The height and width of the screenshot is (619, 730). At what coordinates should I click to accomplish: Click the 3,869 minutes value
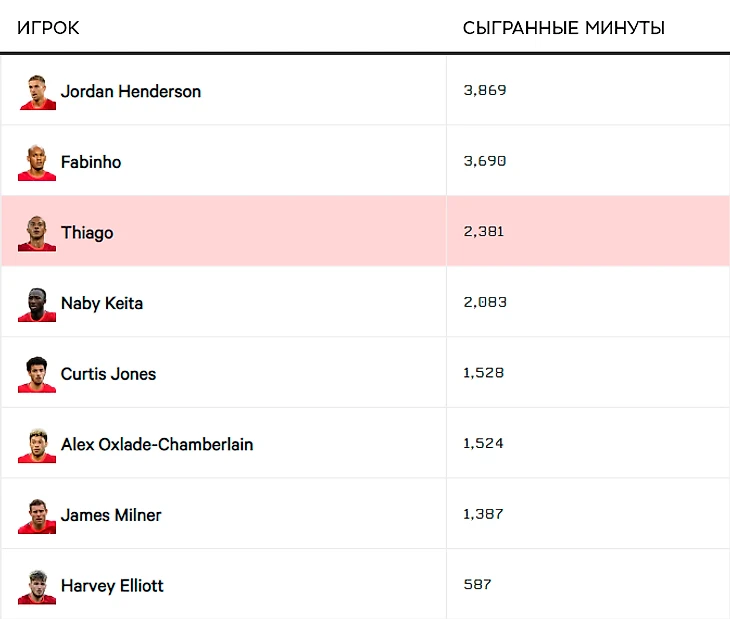coord(485,90)
